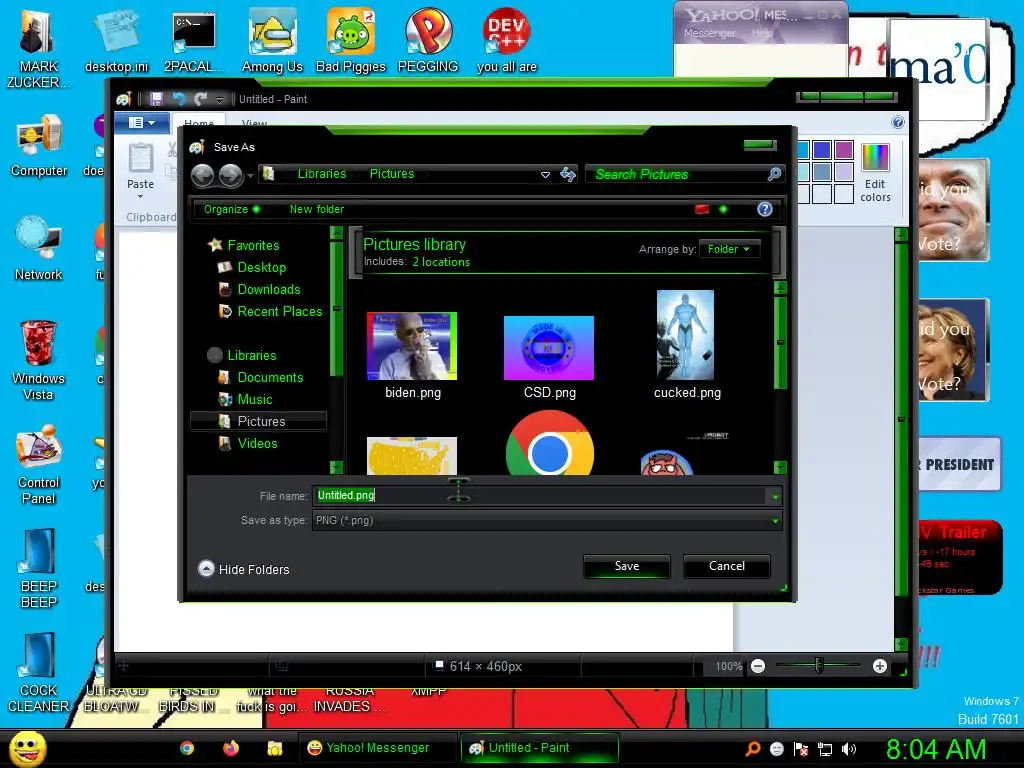The image size is (1024, 768).
Task: Select Libraries in the navigation pane
Action: click(x=242, y=355)
